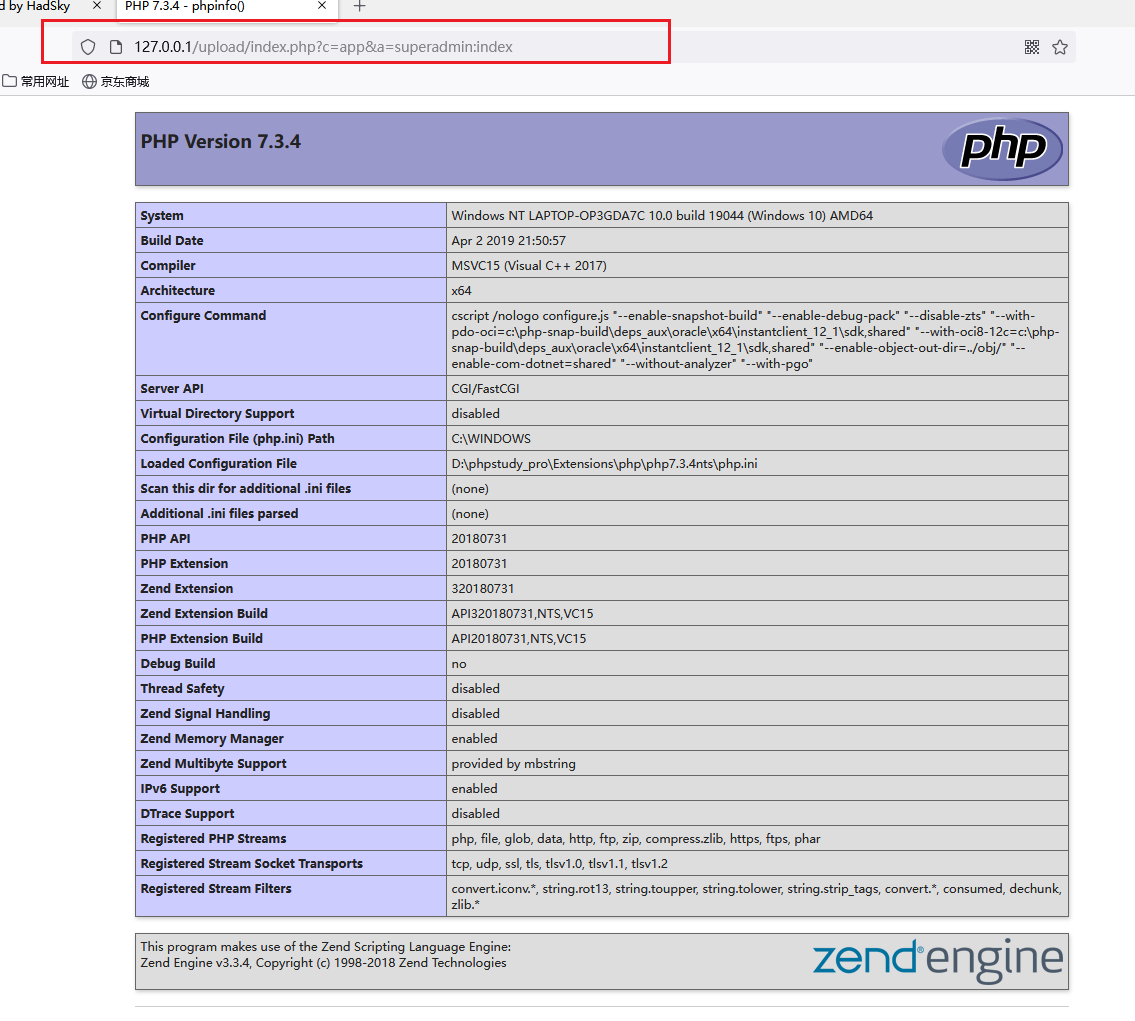
Task: Click Registered PHP Streams label
Action: (x=214, y=838)
